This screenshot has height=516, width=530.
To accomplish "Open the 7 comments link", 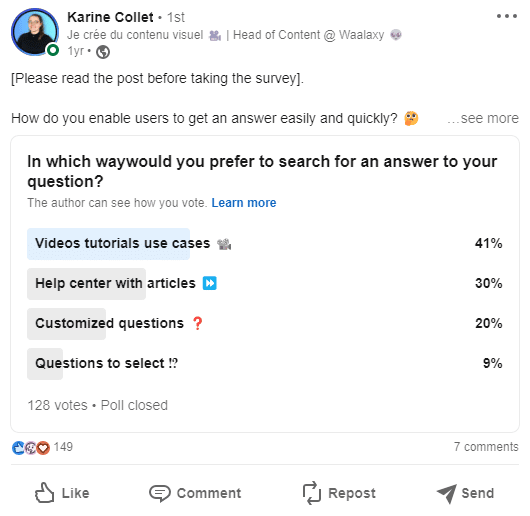I will point(486,447).
